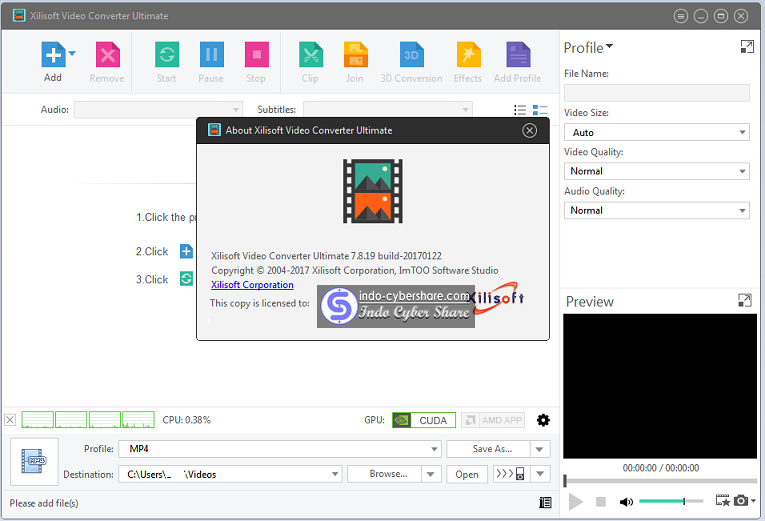
Task: Switch to detailed list view icon
Action: pyautogui.click(x=540, y=110)
